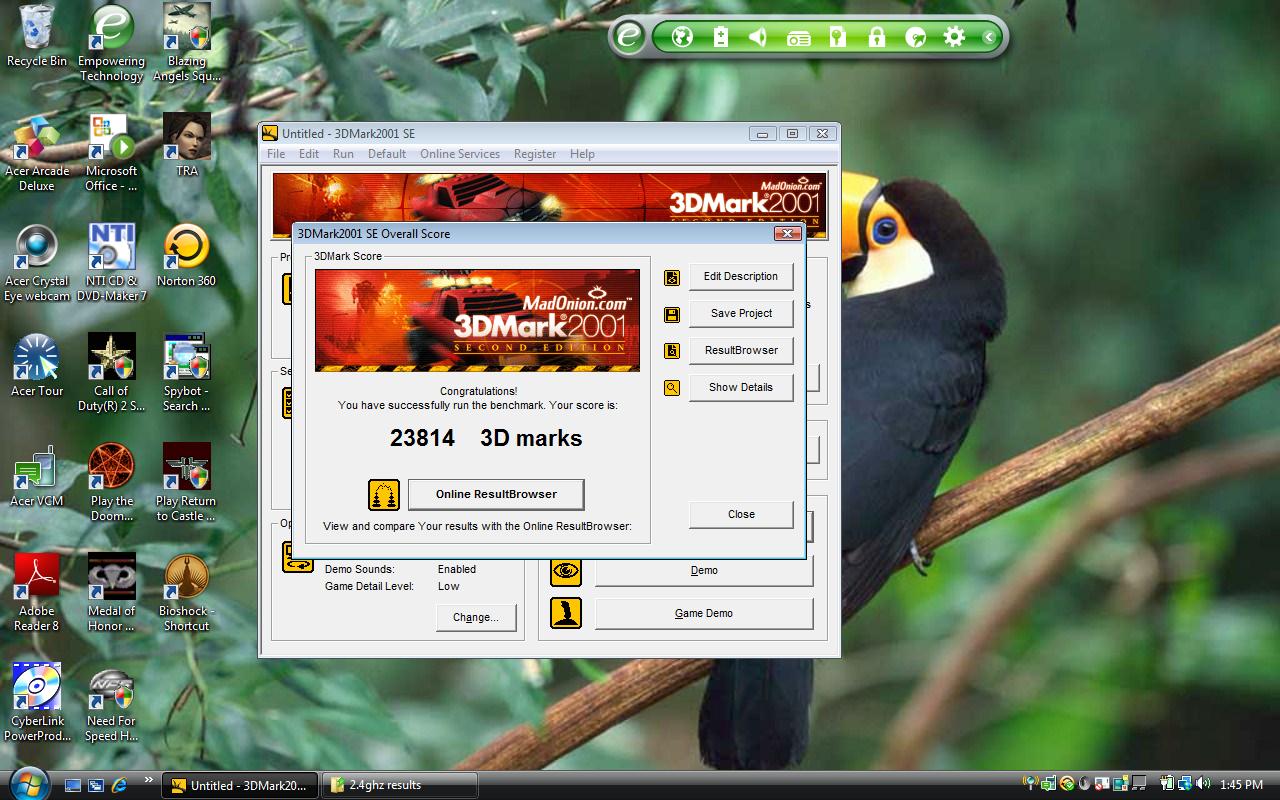
Task: Select the Recycle Bin desktop icon
Action: coord(37,36)
